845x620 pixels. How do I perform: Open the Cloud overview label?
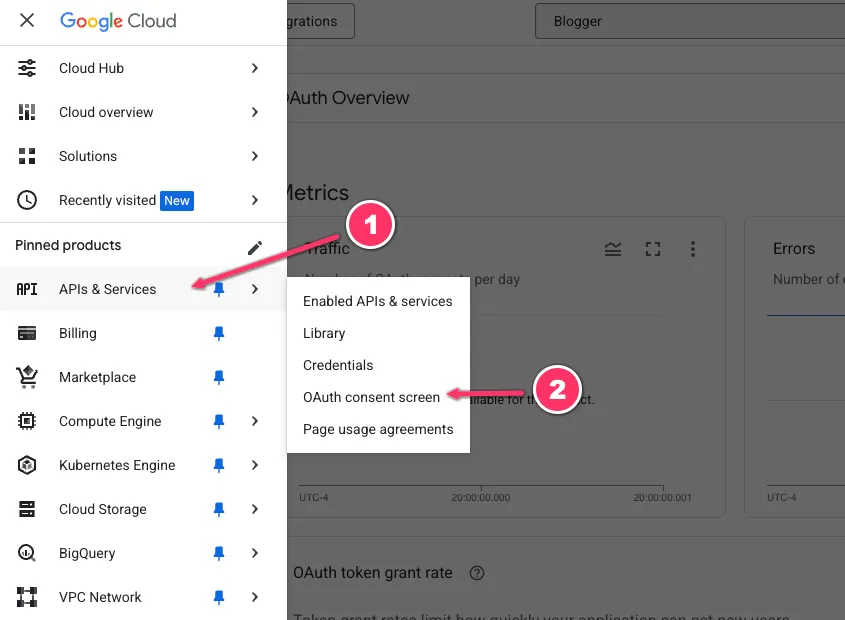(106, 112)
